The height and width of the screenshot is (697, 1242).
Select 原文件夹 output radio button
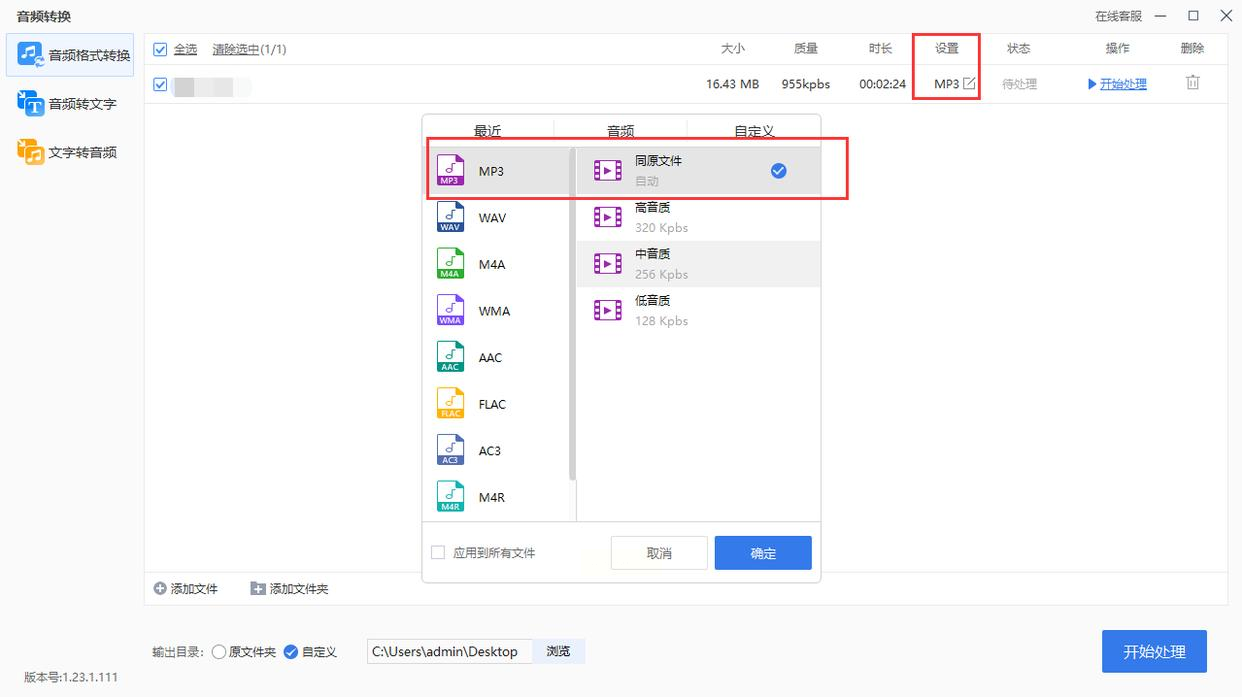(x=219, y=652)
